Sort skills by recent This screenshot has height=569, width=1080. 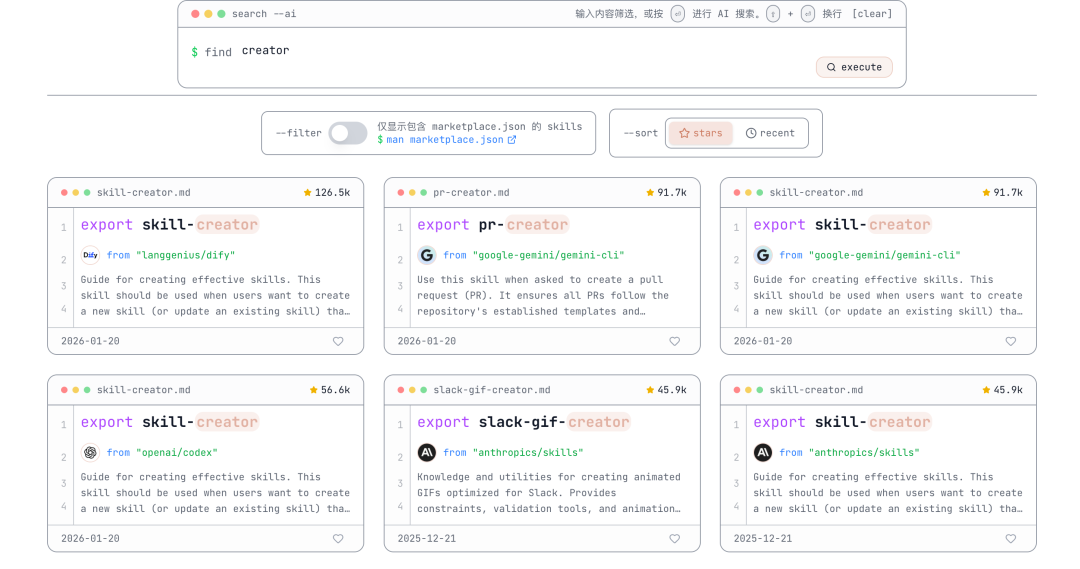(770, 133)
